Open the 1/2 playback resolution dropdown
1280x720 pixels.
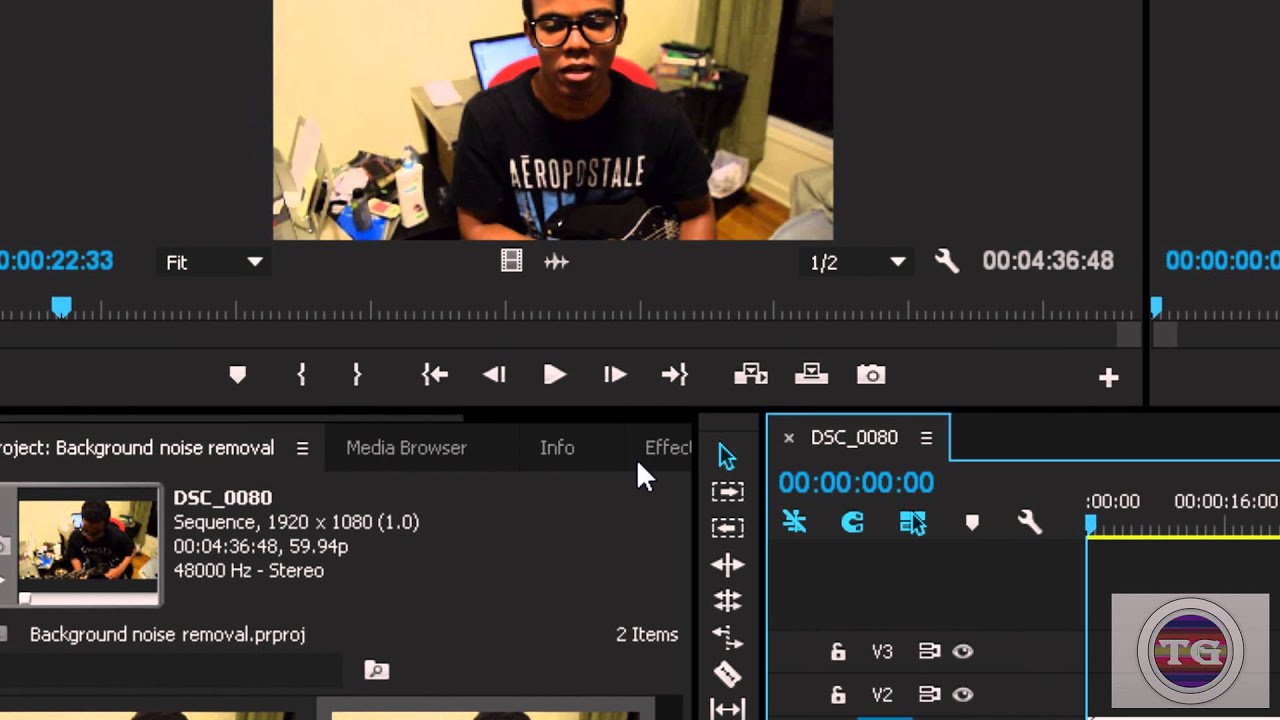click(858, 262)
